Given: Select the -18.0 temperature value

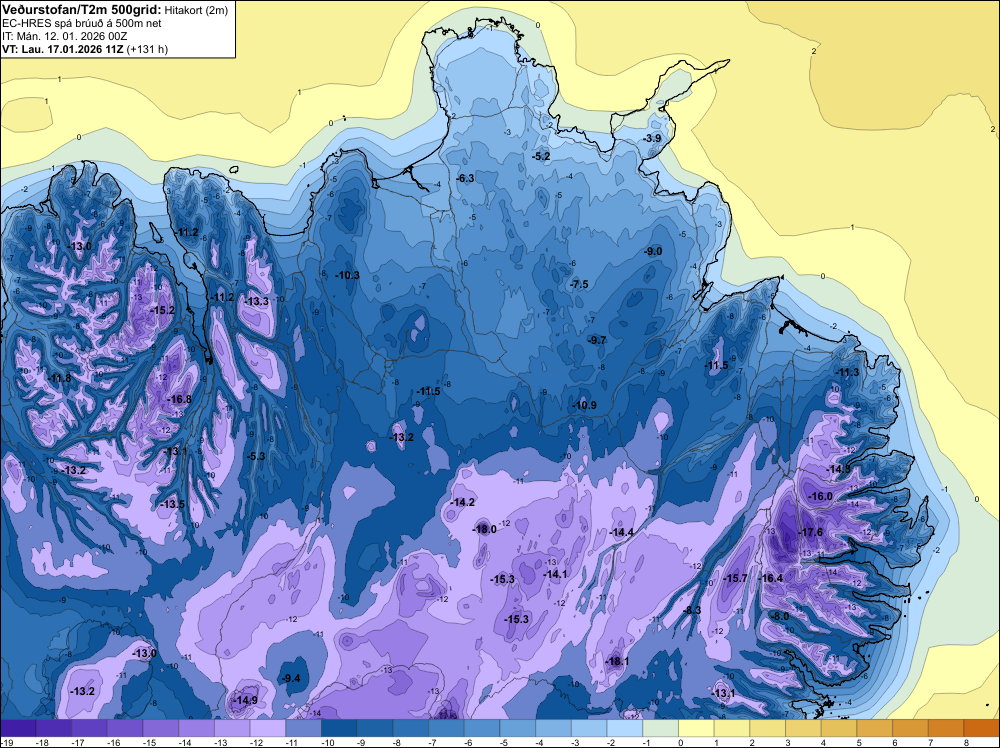Looking at the screenshot, I should tap(484, 529).
